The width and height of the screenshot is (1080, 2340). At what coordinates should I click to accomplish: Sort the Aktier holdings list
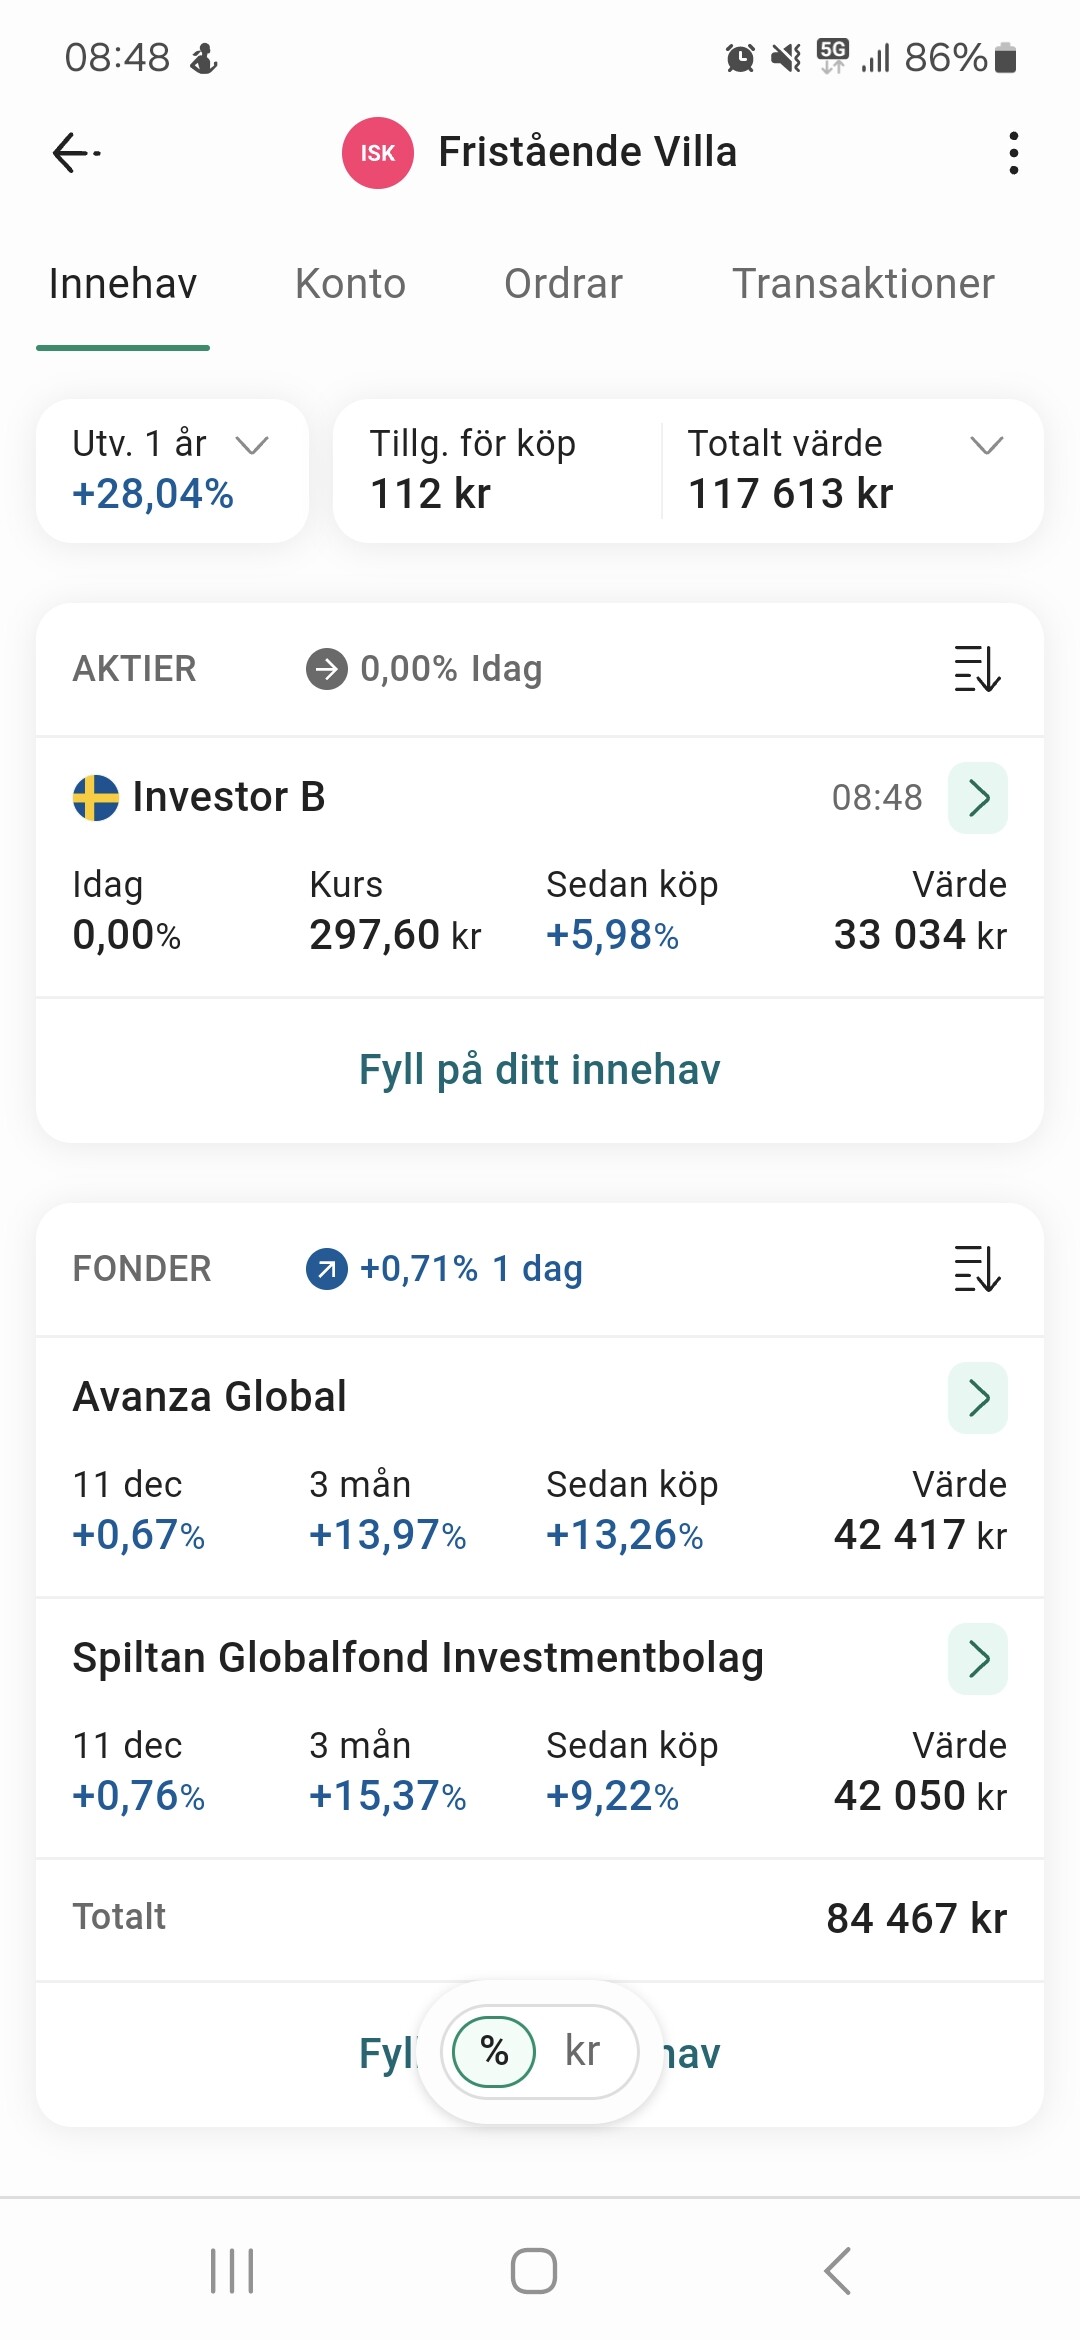[x=977, y=669]
